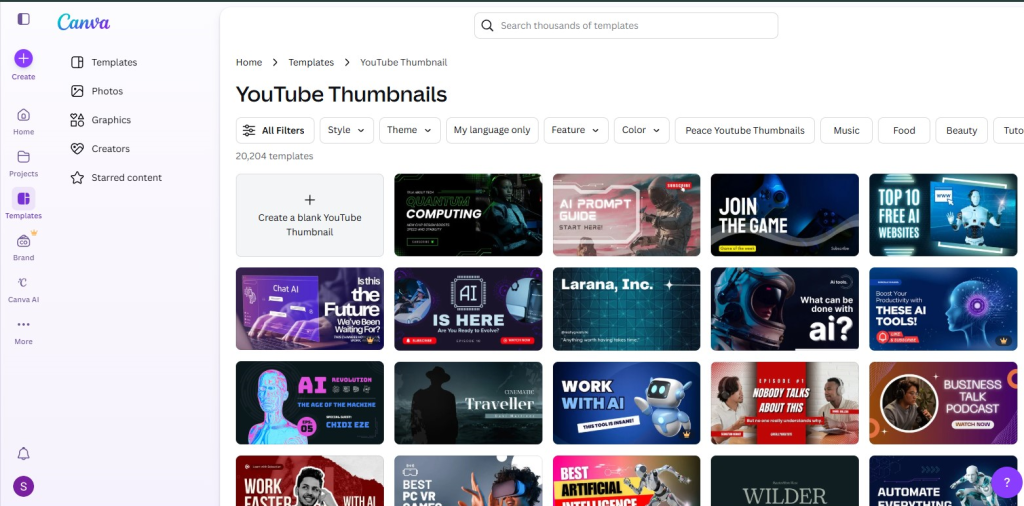Open Quantum Computing template
The width and height of the screenshot is (1024, 506).
468,215
